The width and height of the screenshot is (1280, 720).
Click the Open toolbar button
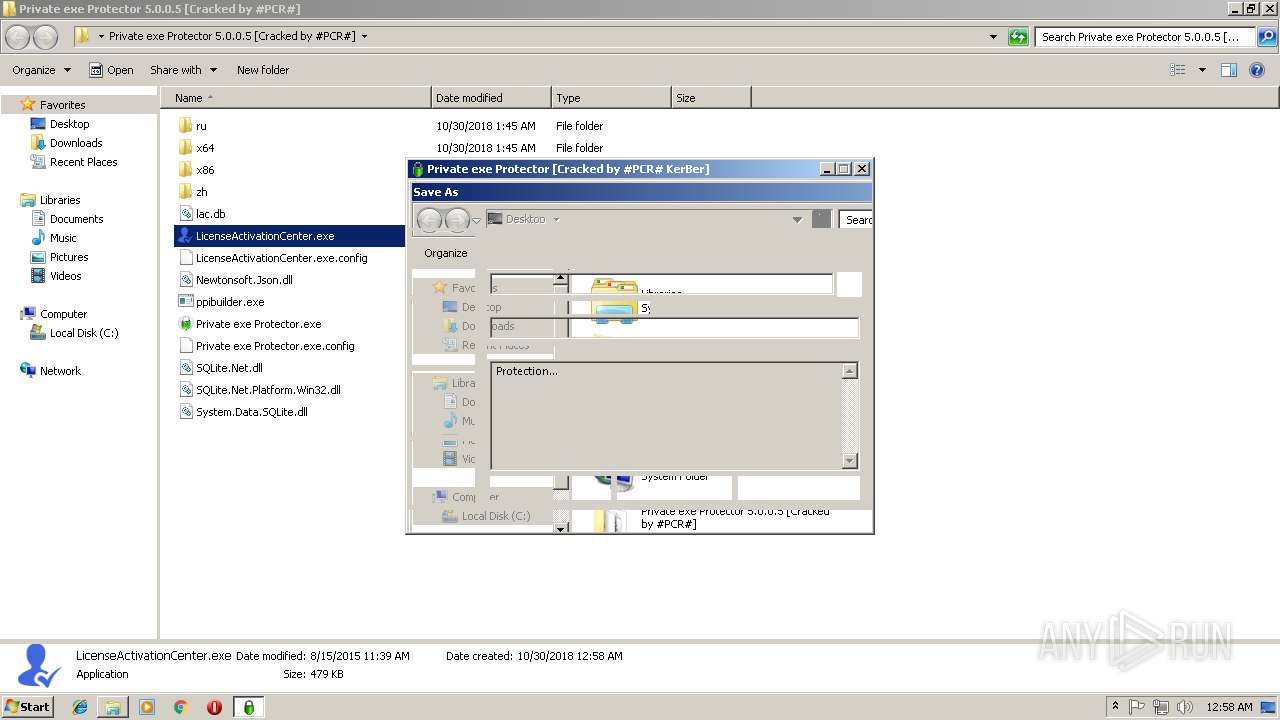pyautogui.click(x=111, y=70)
